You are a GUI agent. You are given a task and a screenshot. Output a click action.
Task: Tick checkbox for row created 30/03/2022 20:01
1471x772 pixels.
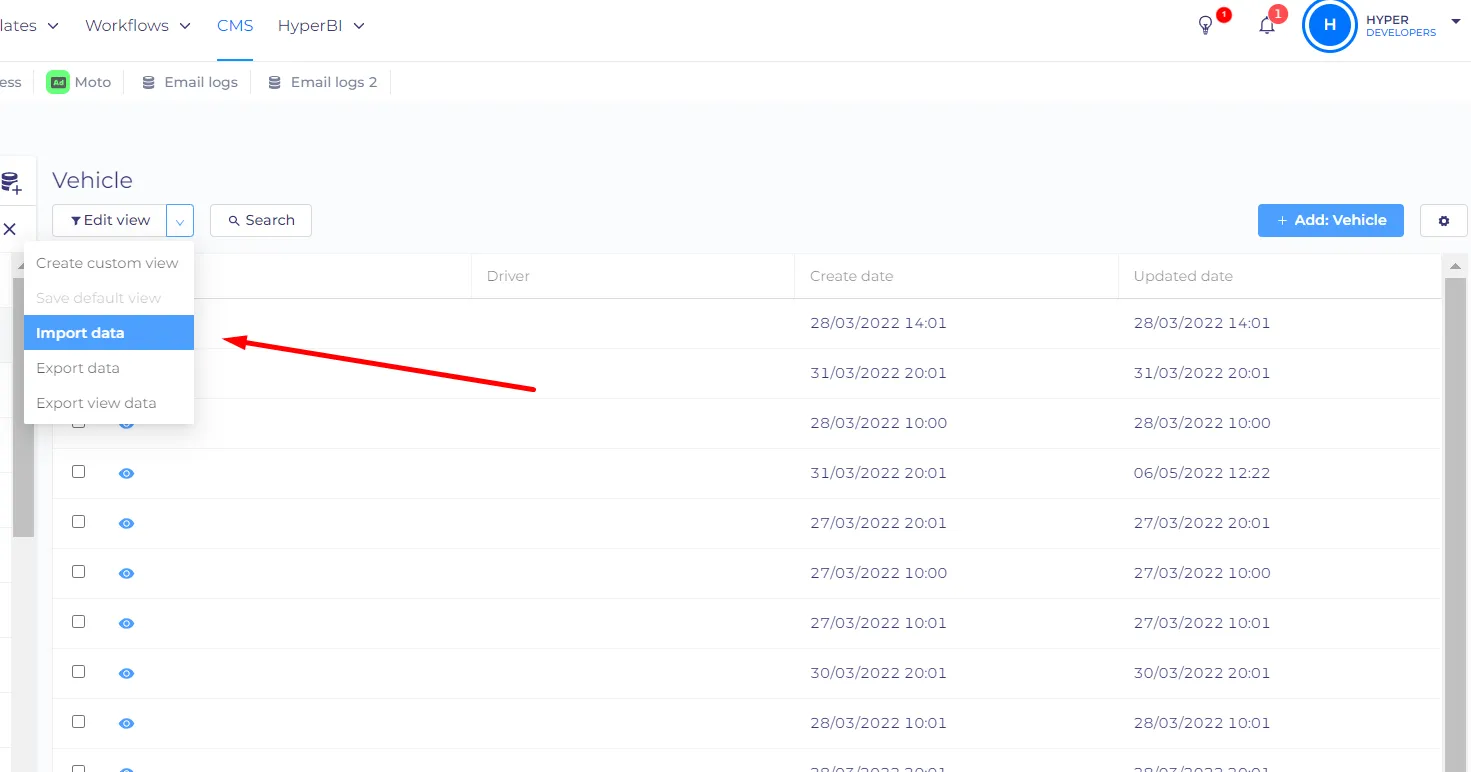pyautogui.click(x=79, y=671)
